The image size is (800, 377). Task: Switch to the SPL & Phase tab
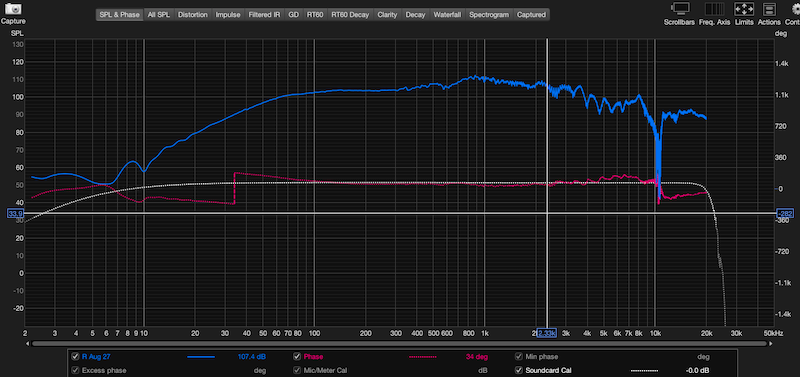pos(119,15)
